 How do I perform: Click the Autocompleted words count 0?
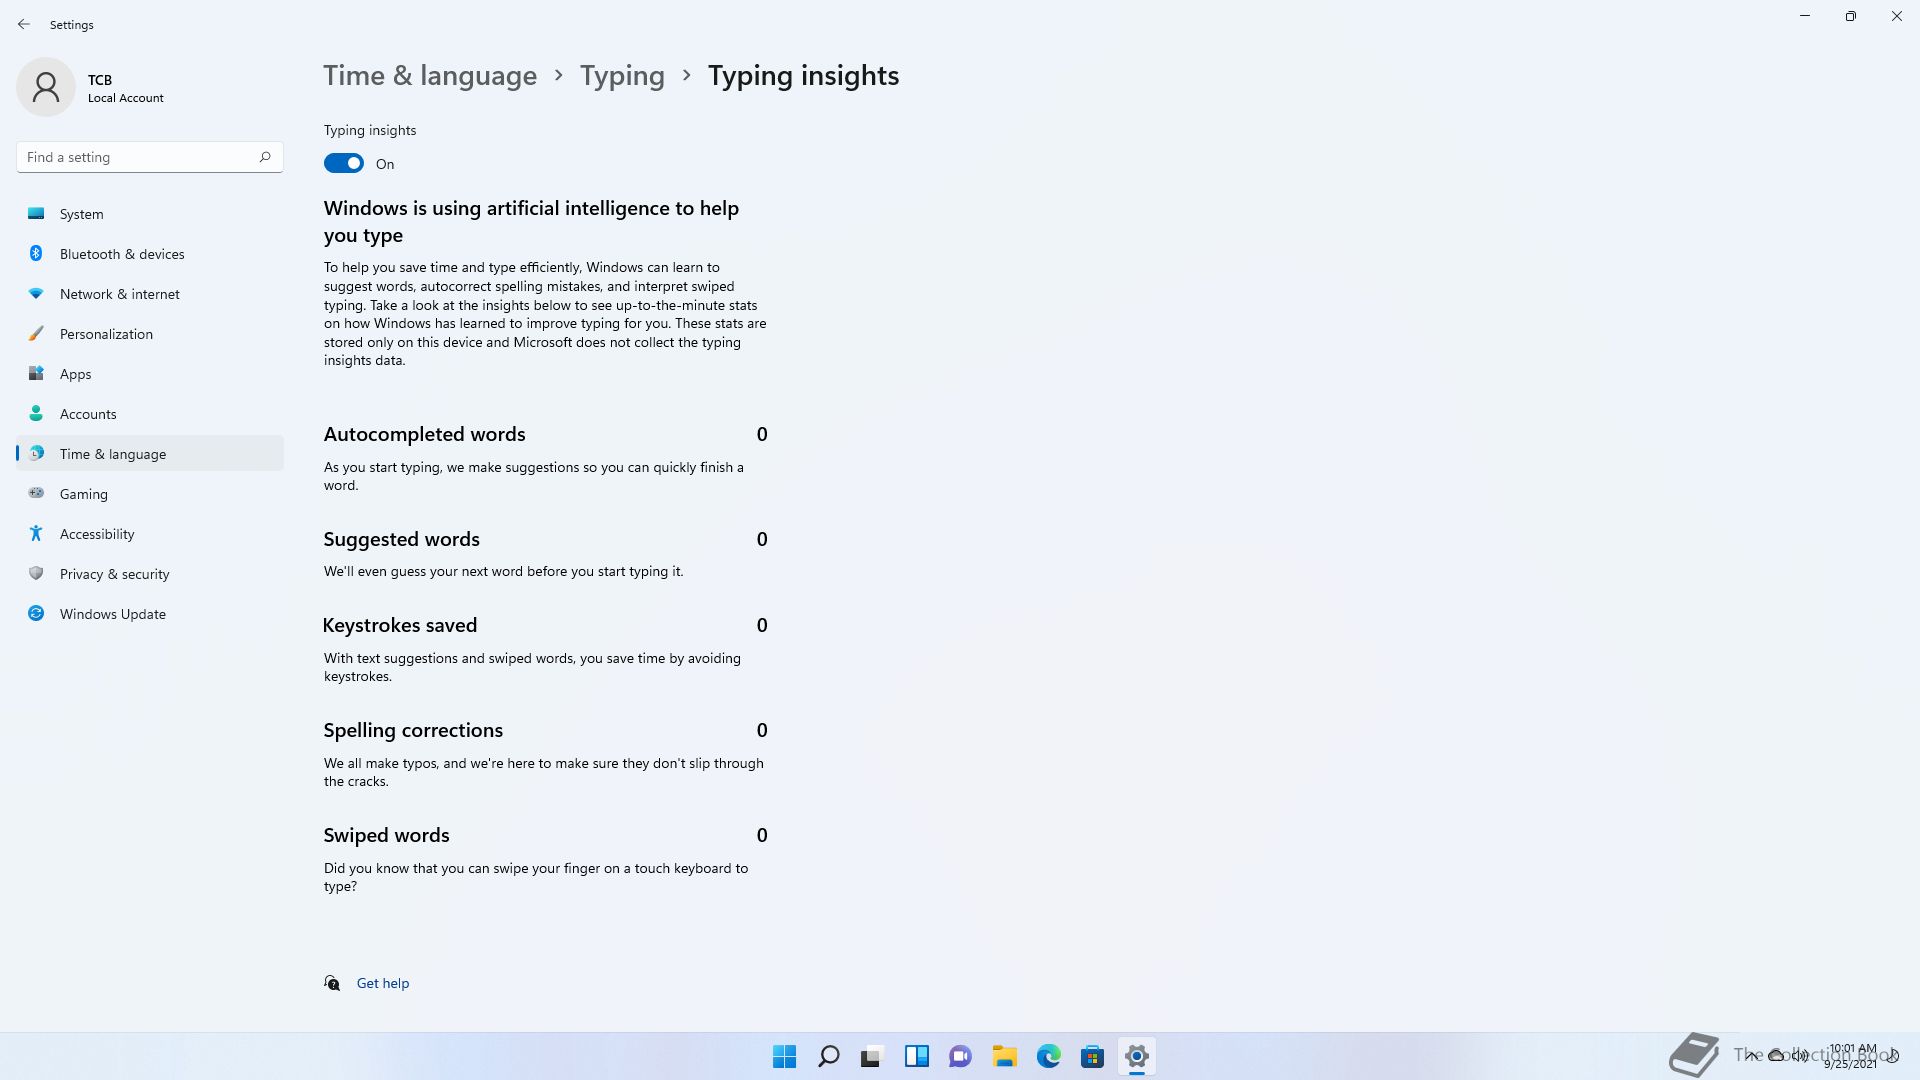coord(762,434)
